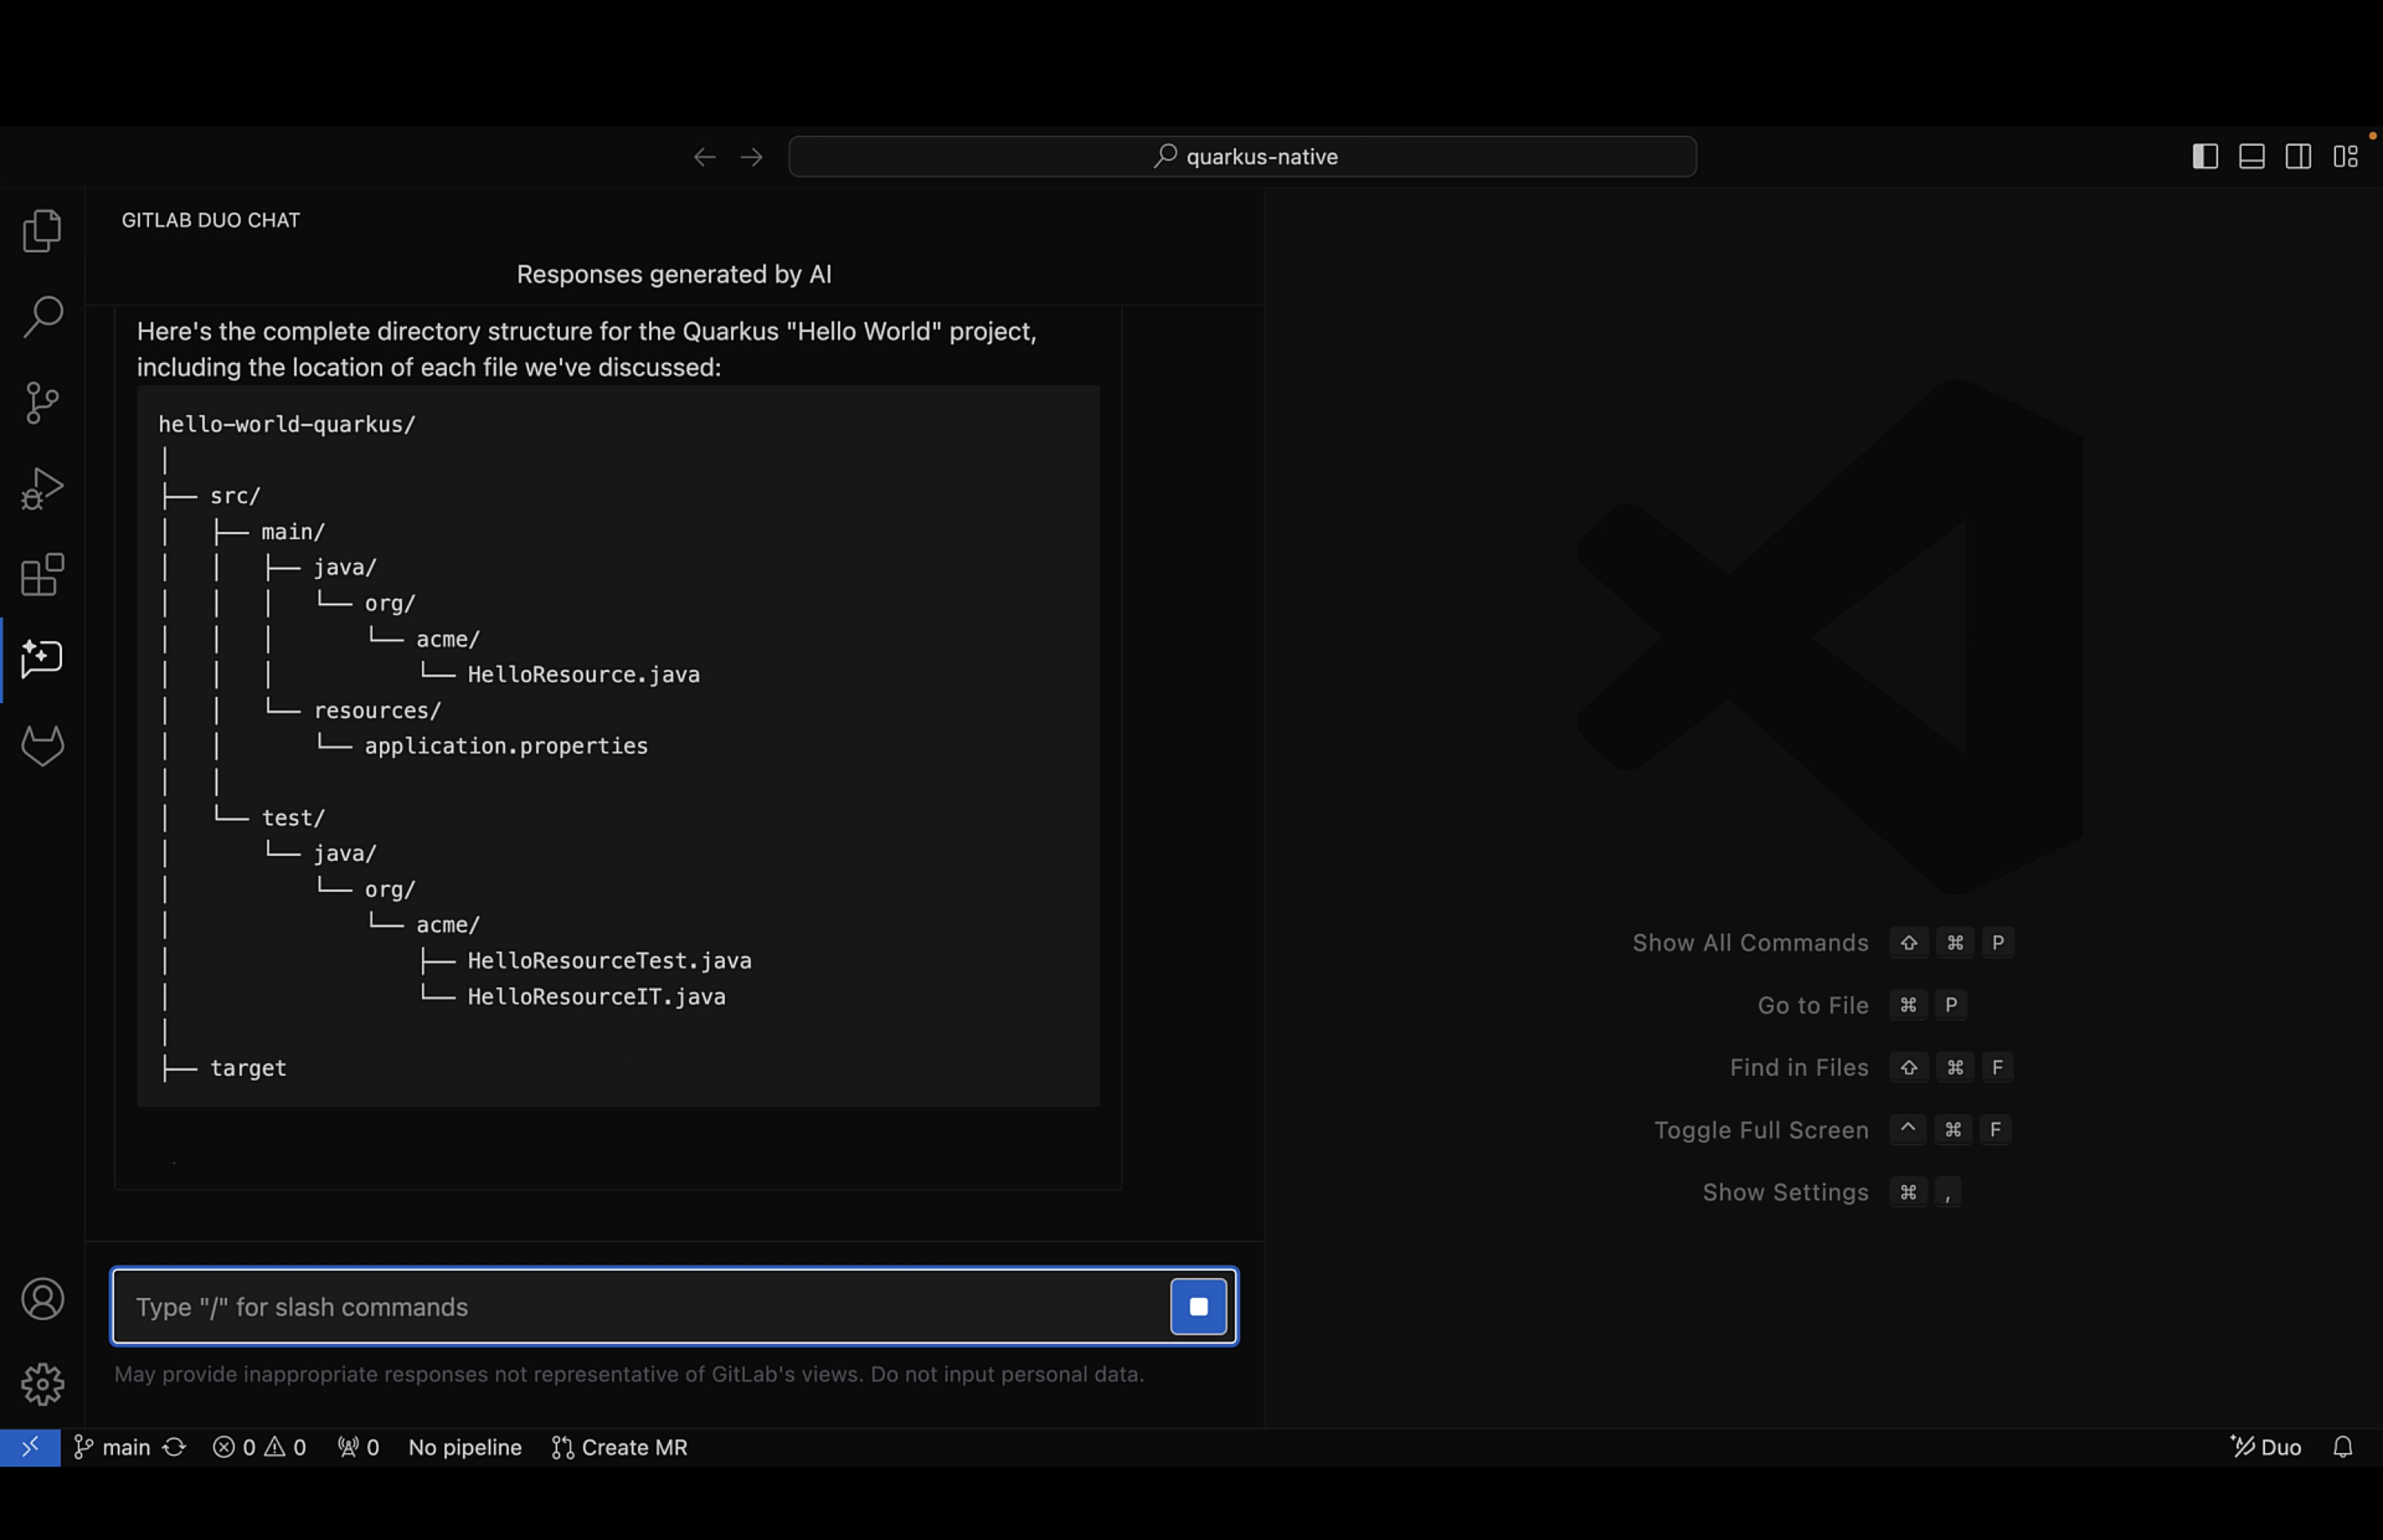Toggle the primary side bar layout icon
The height and width of the screenshot is (1540, 2383).
point(2205,157)
